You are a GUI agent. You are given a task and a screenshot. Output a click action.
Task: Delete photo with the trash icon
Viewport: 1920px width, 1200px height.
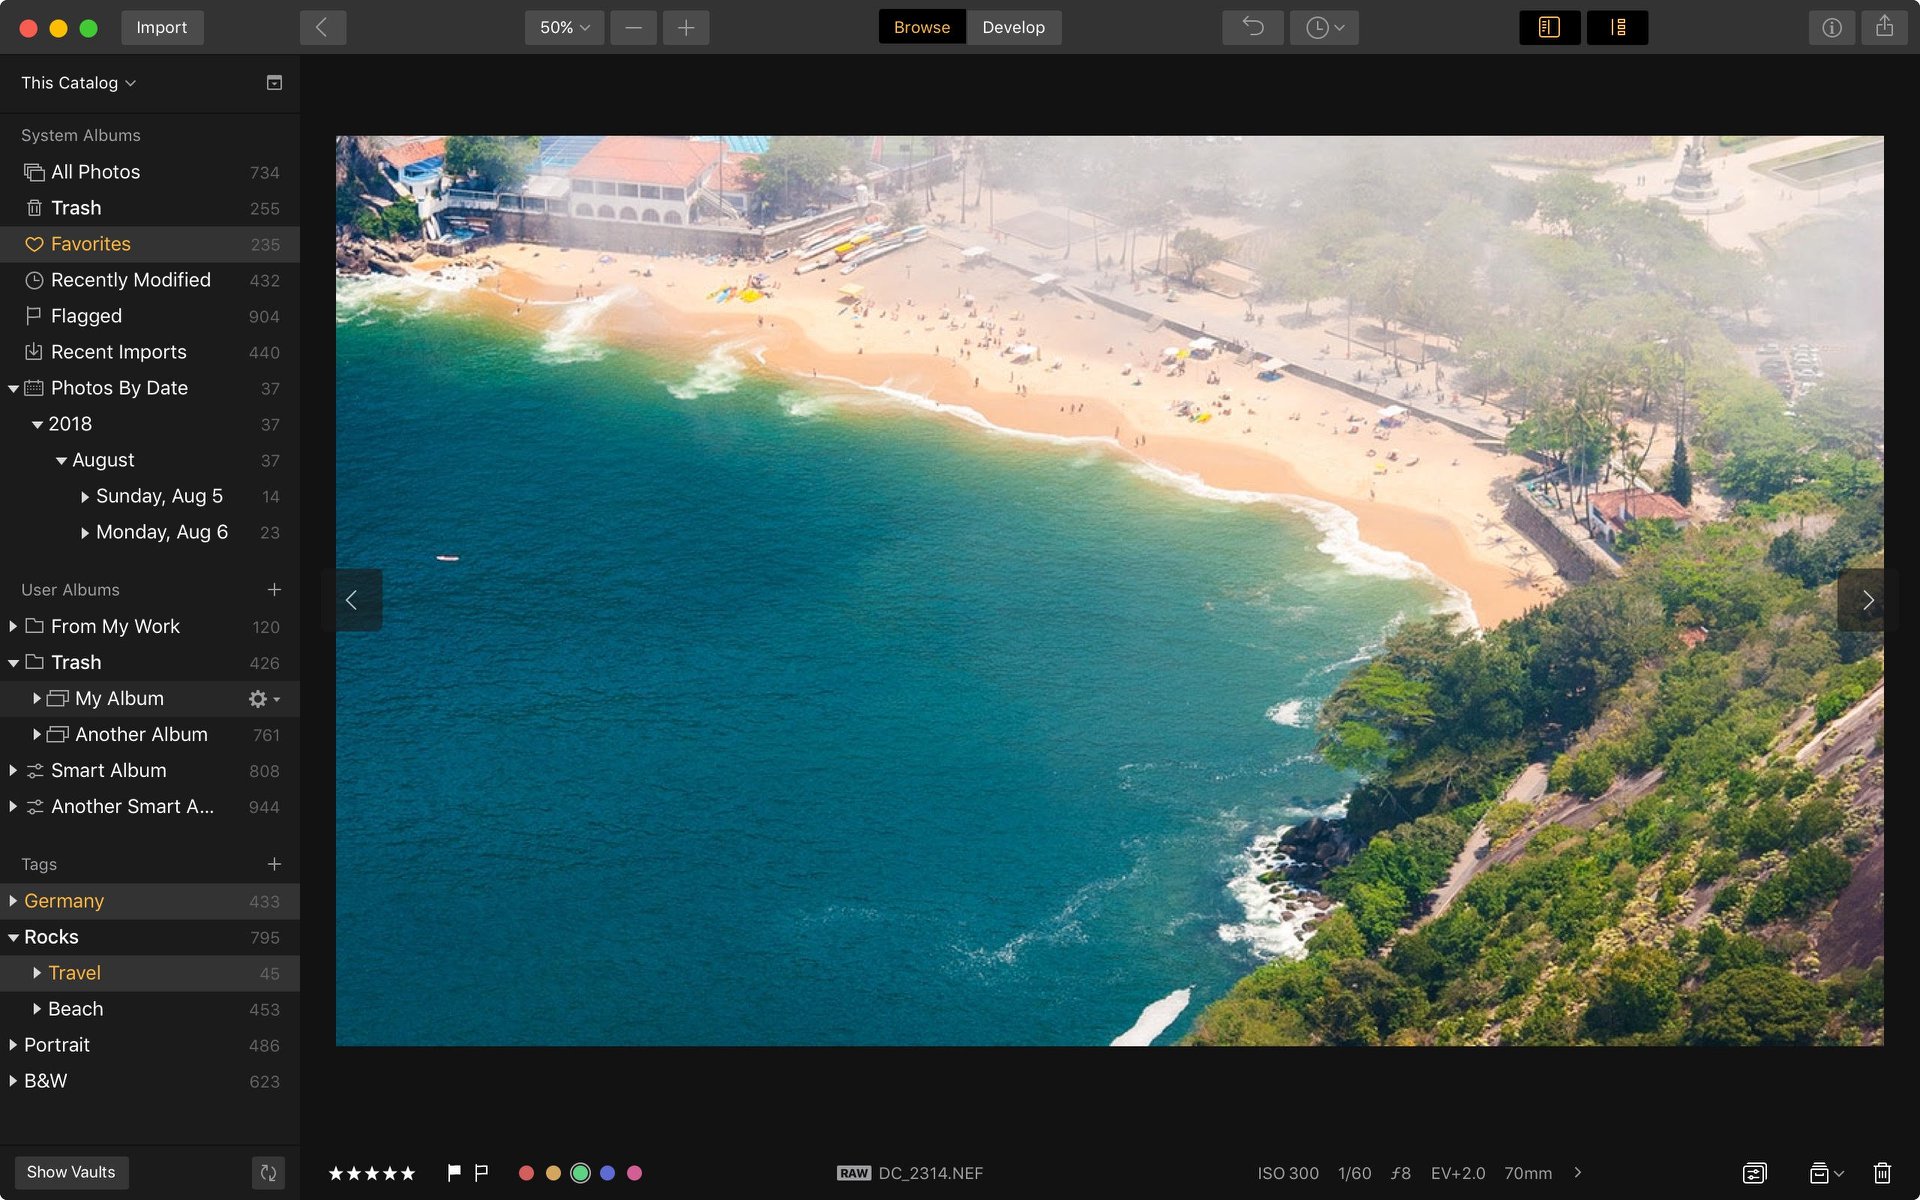pos(1882,1173)
